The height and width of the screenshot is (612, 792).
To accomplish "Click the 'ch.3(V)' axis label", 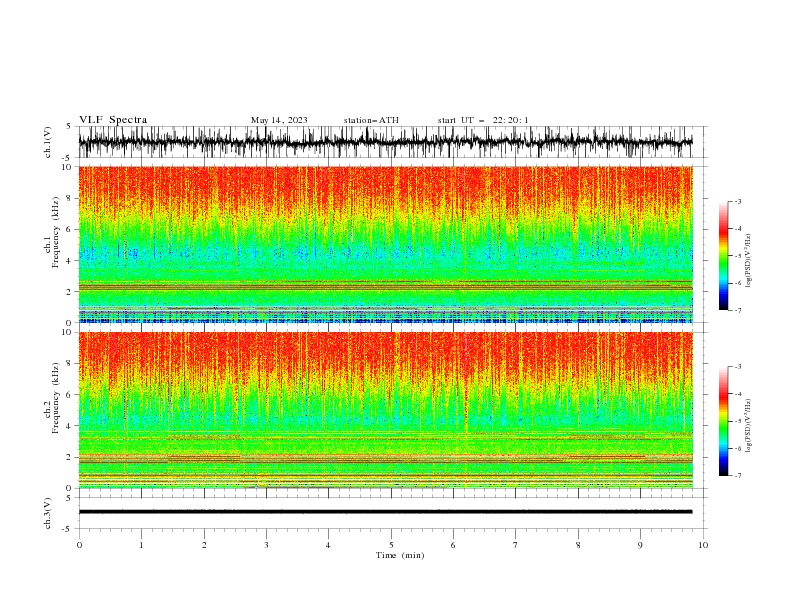I will pyautogui.click(x=48, y=513).
